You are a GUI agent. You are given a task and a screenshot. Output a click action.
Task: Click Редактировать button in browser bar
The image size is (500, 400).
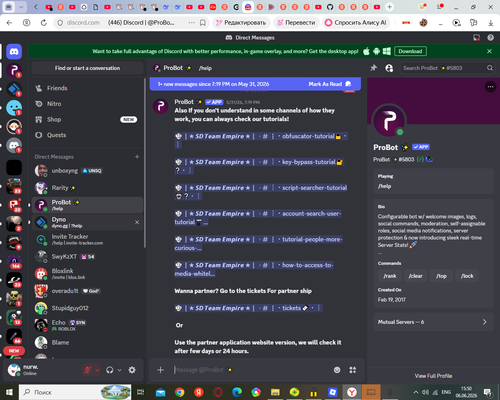[241, 23]
